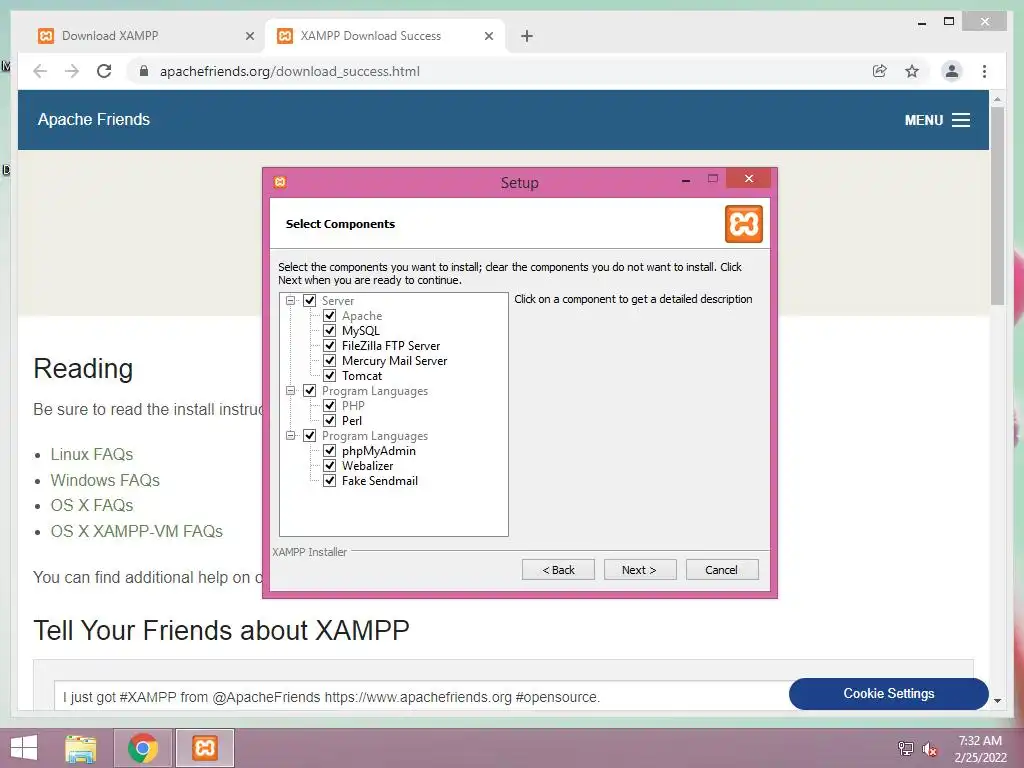Toggle the Server group checkbox
The image size is (1024, 768).
coord(310,300)
